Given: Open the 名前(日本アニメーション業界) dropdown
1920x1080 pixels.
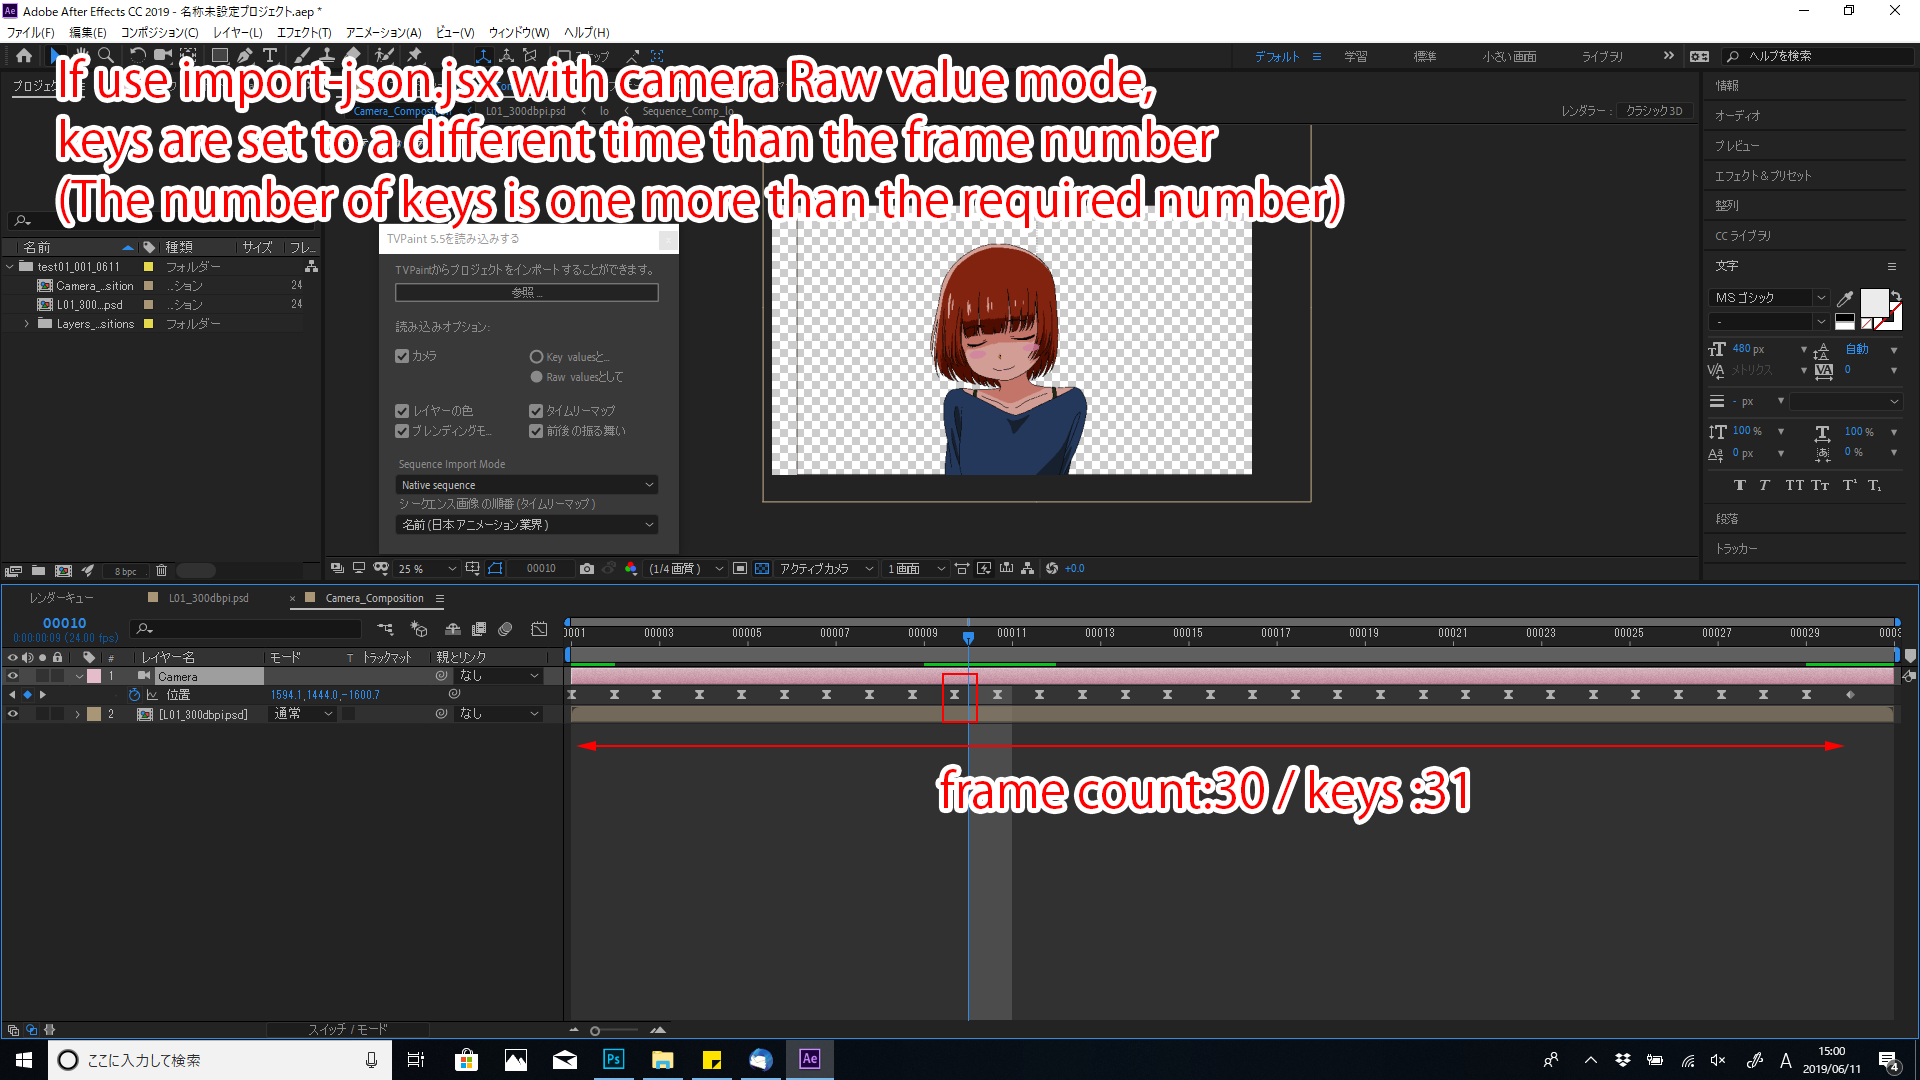Looking at the screenshot, I should (527, 525).
